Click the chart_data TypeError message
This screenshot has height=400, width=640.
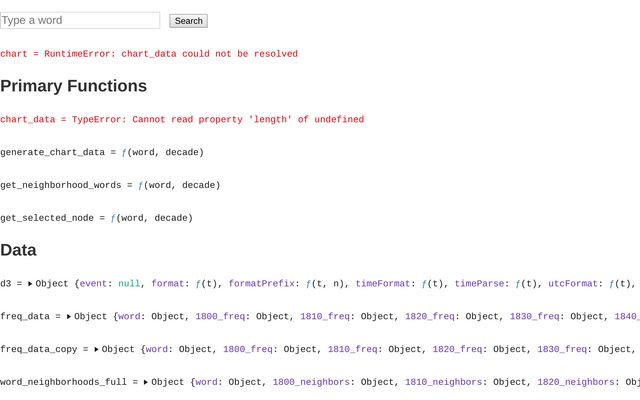pos(182,120)
